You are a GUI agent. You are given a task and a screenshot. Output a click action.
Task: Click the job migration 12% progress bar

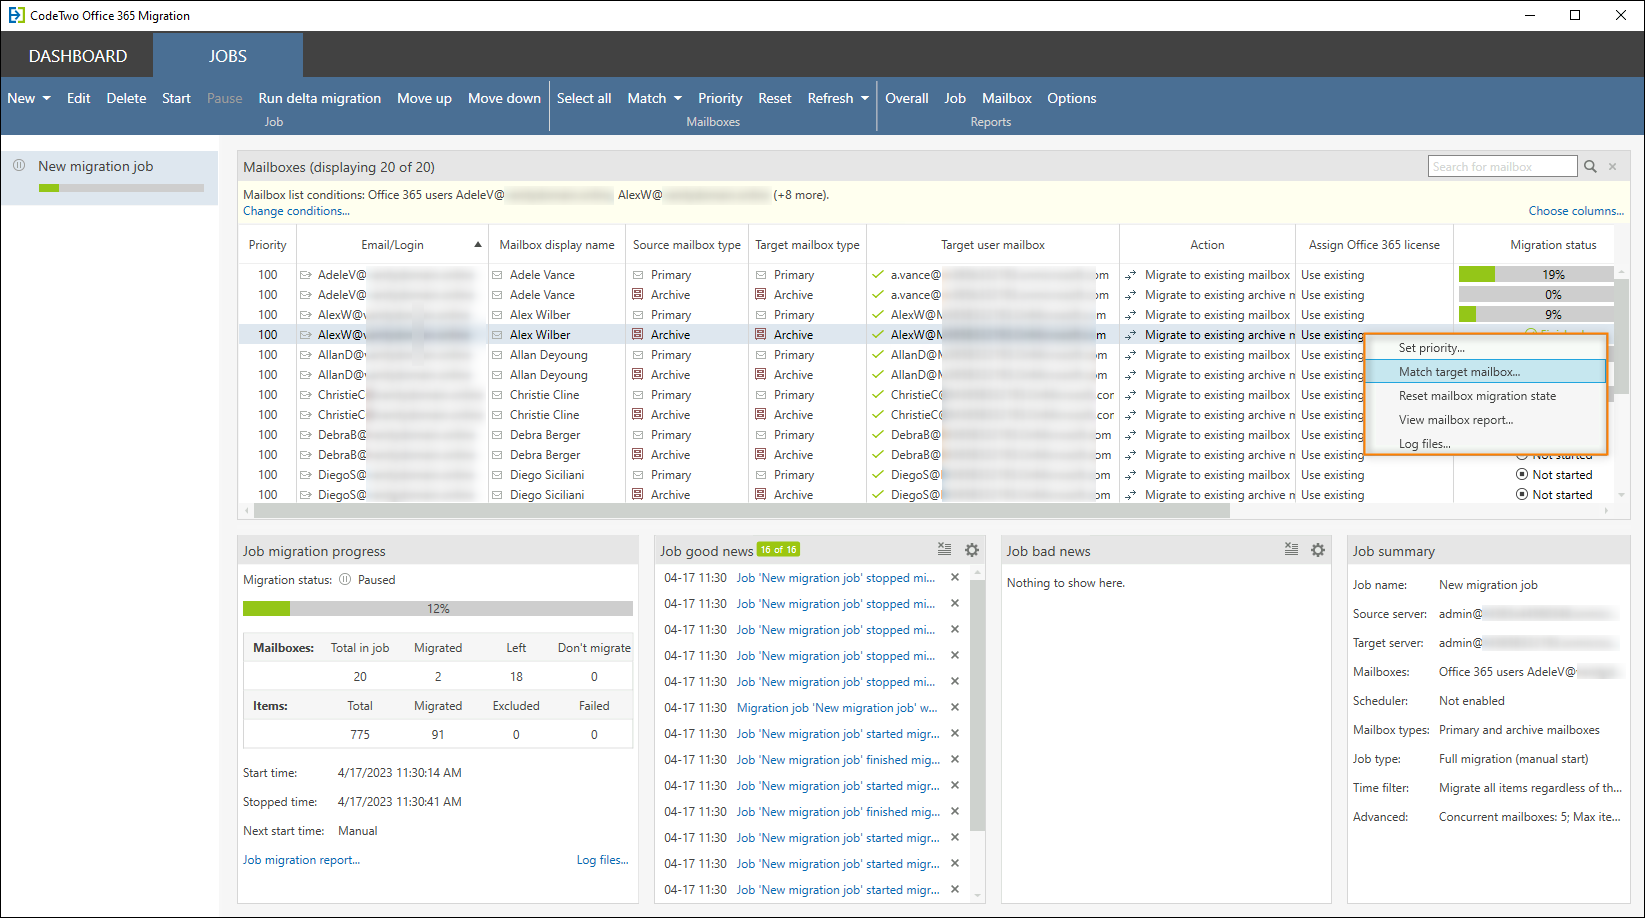click(x=438, y=608)
